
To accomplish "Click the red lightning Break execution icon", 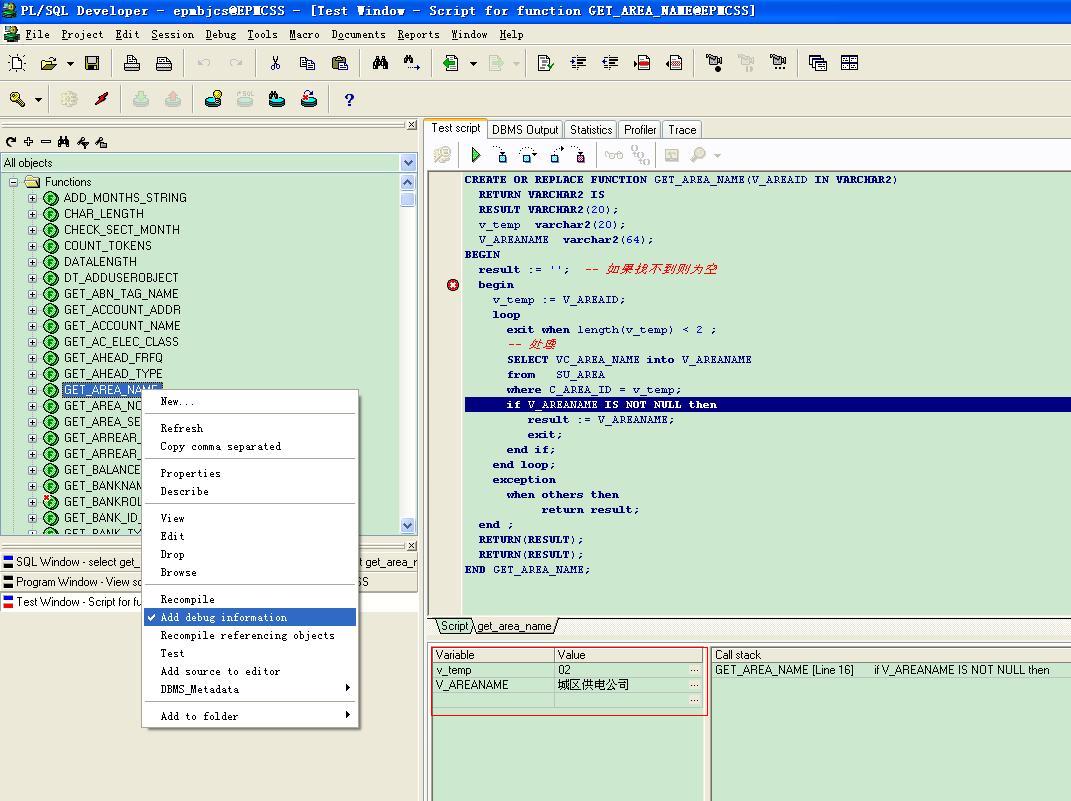I will click(x=101, y=99).
